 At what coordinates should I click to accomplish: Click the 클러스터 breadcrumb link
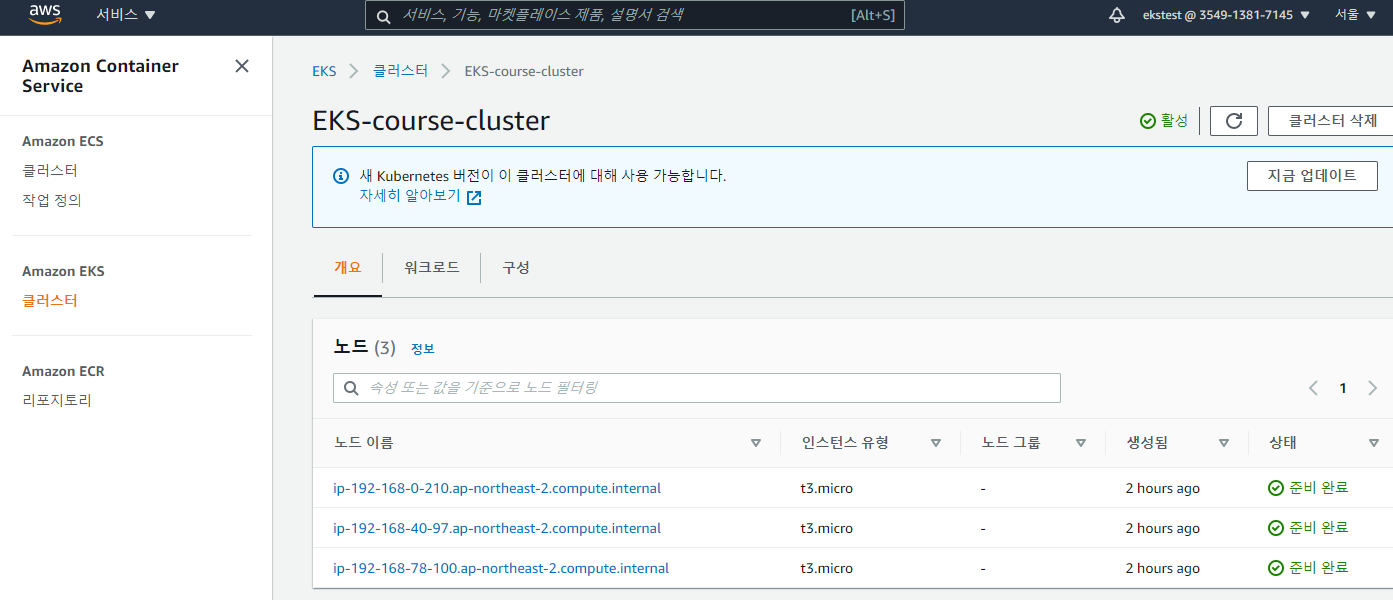point(400,71)
